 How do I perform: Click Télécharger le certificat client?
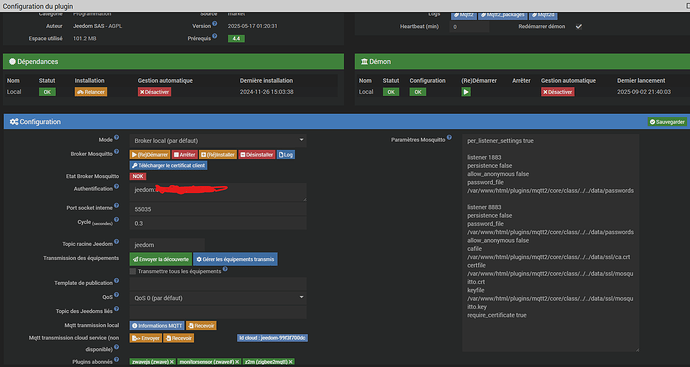(169, 166)
